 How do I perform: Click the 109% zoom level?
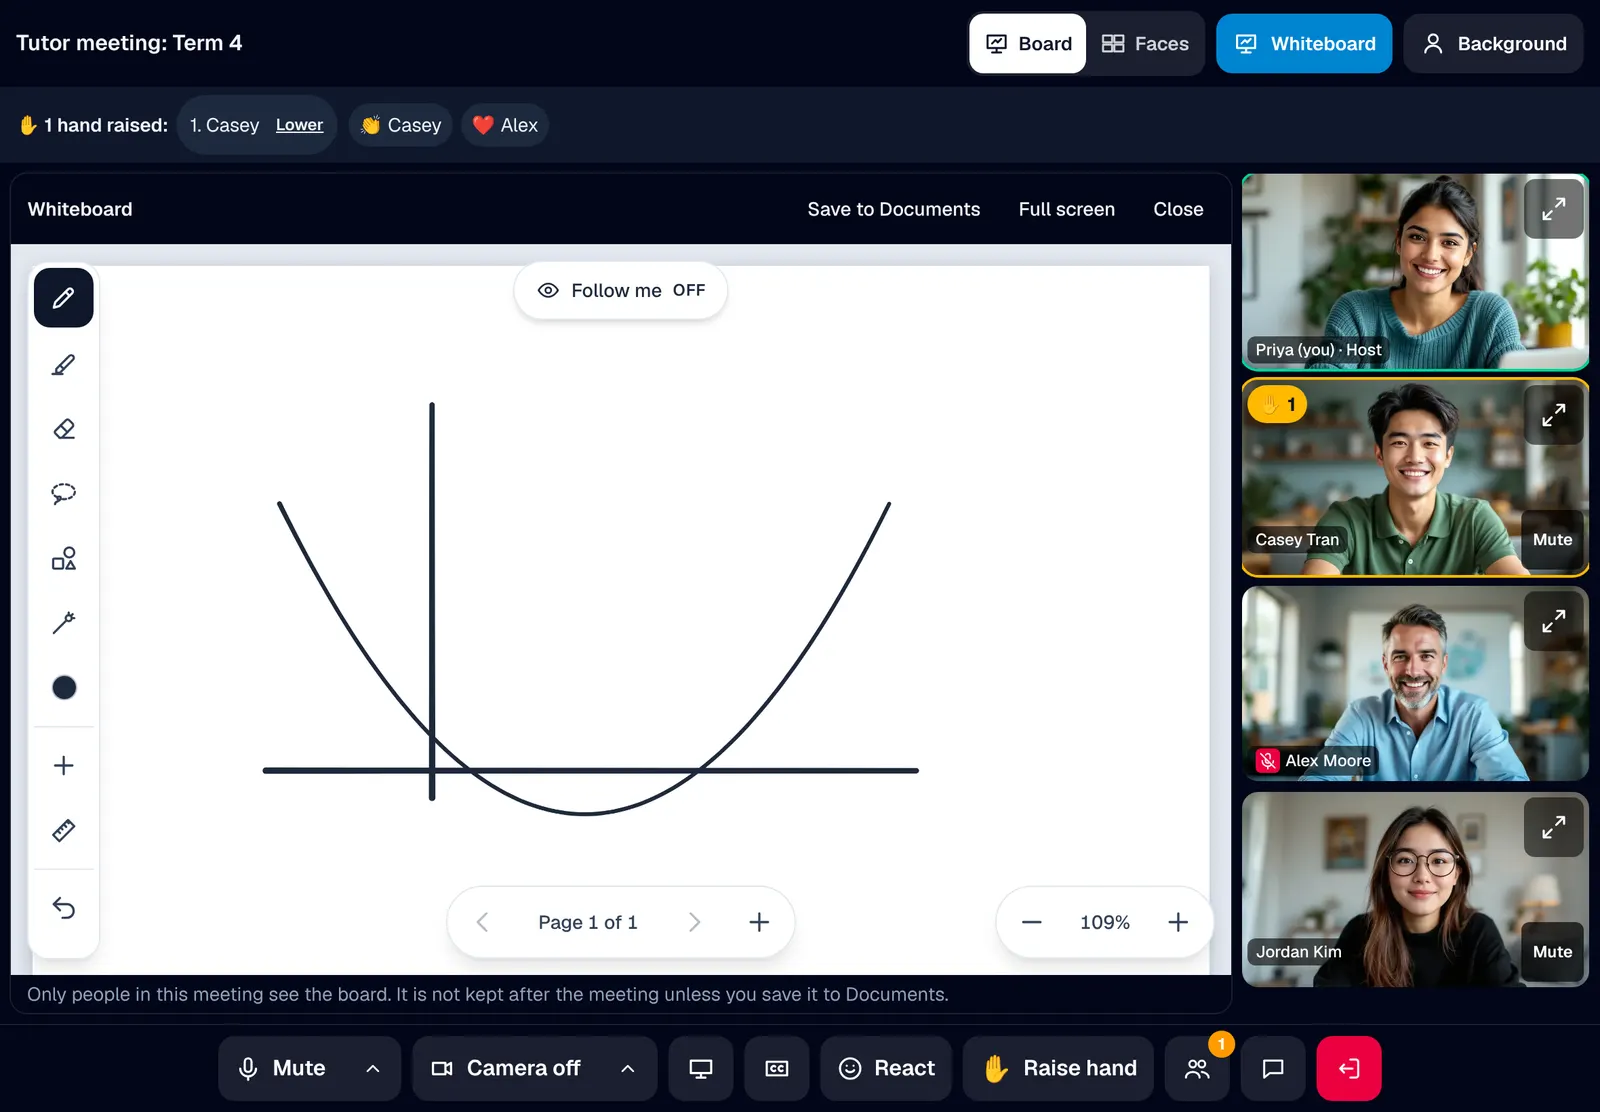[1105, 922]
